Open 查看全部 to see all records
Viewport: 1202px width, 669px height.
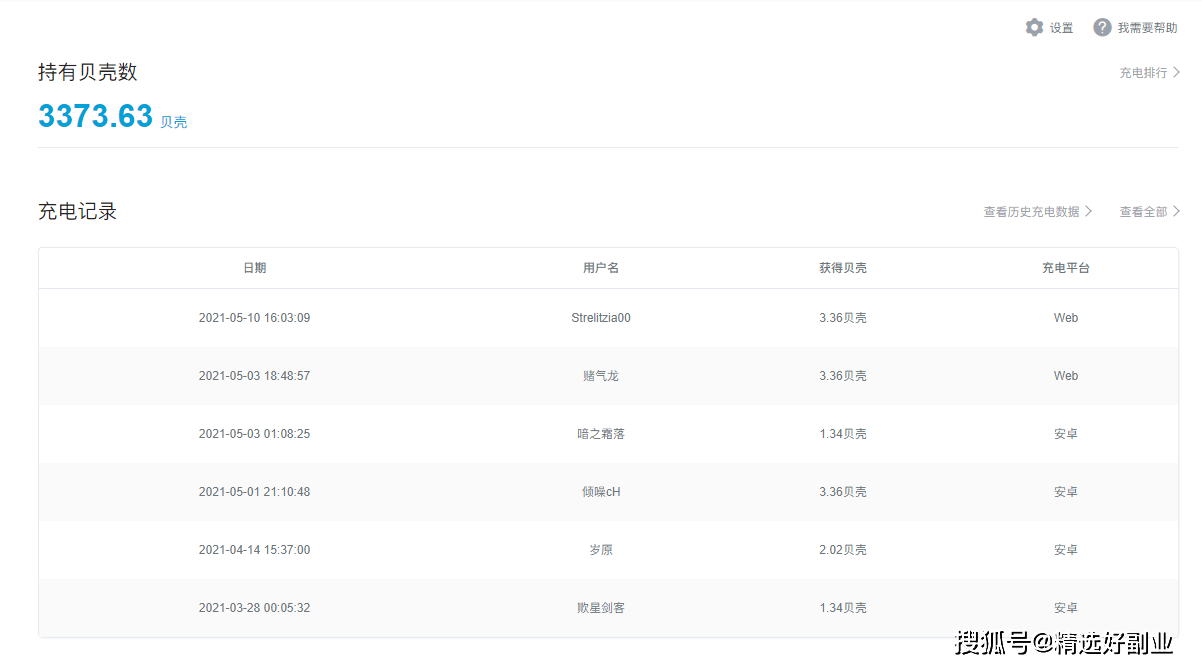pyautogui.click(x=1143, y=212)
